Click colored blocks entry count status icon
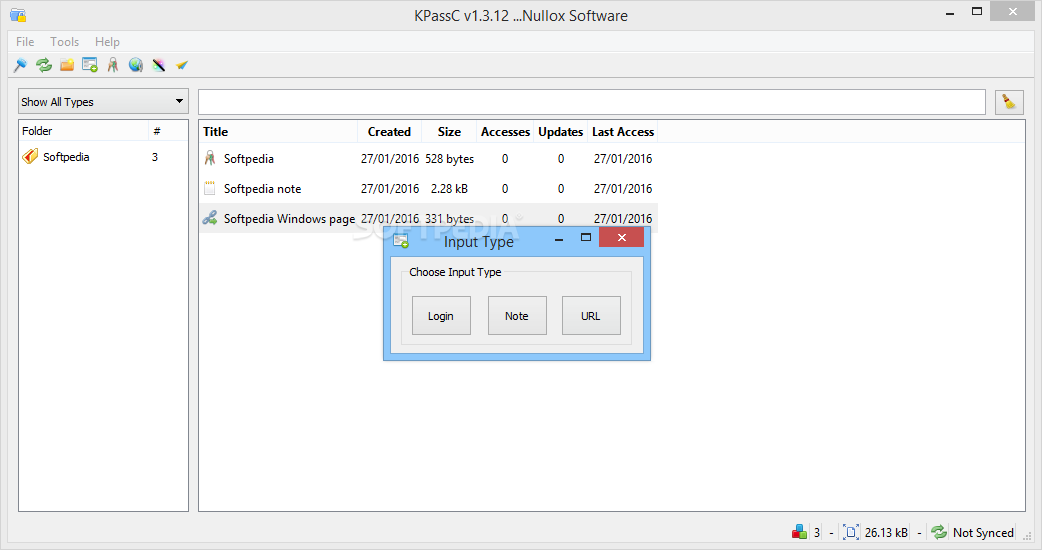 pyautogui.click(x=799, y=532)
